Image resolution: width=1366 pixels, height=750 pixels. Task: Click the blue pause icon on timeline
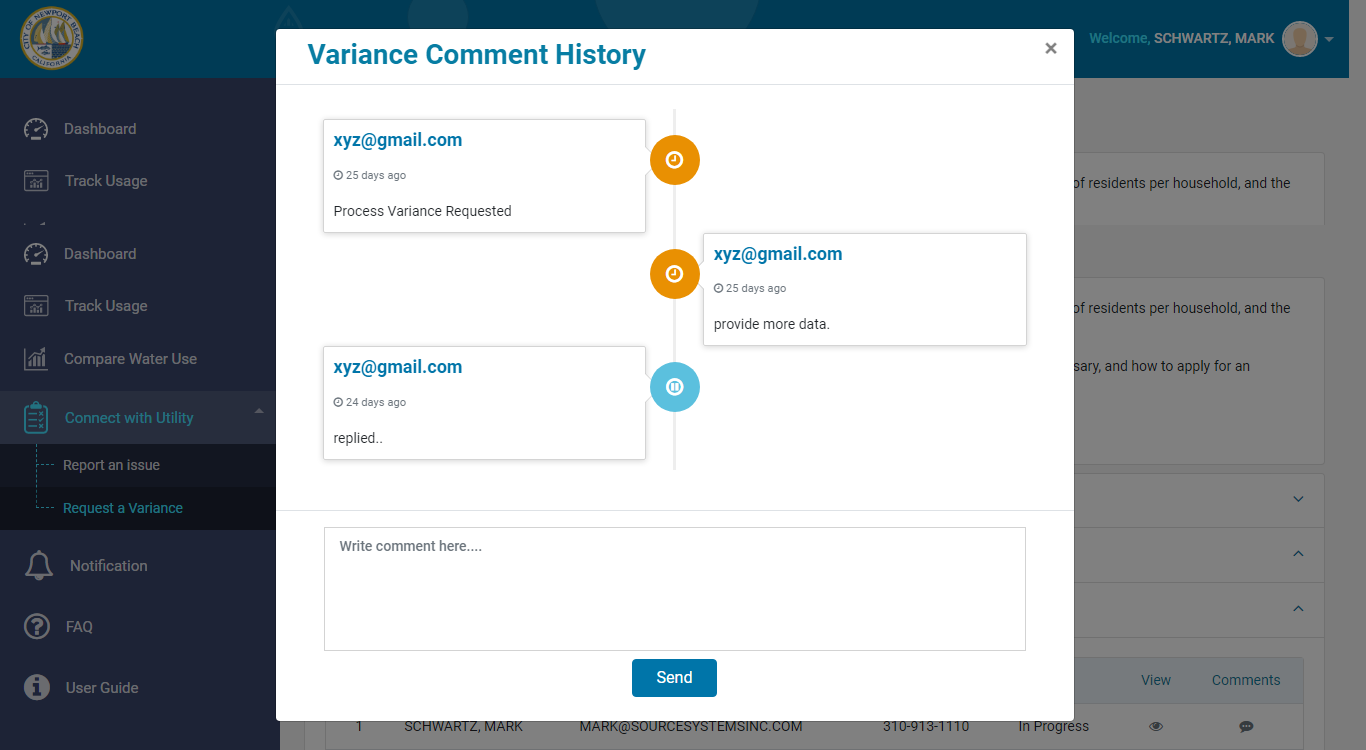click(674, 387)
